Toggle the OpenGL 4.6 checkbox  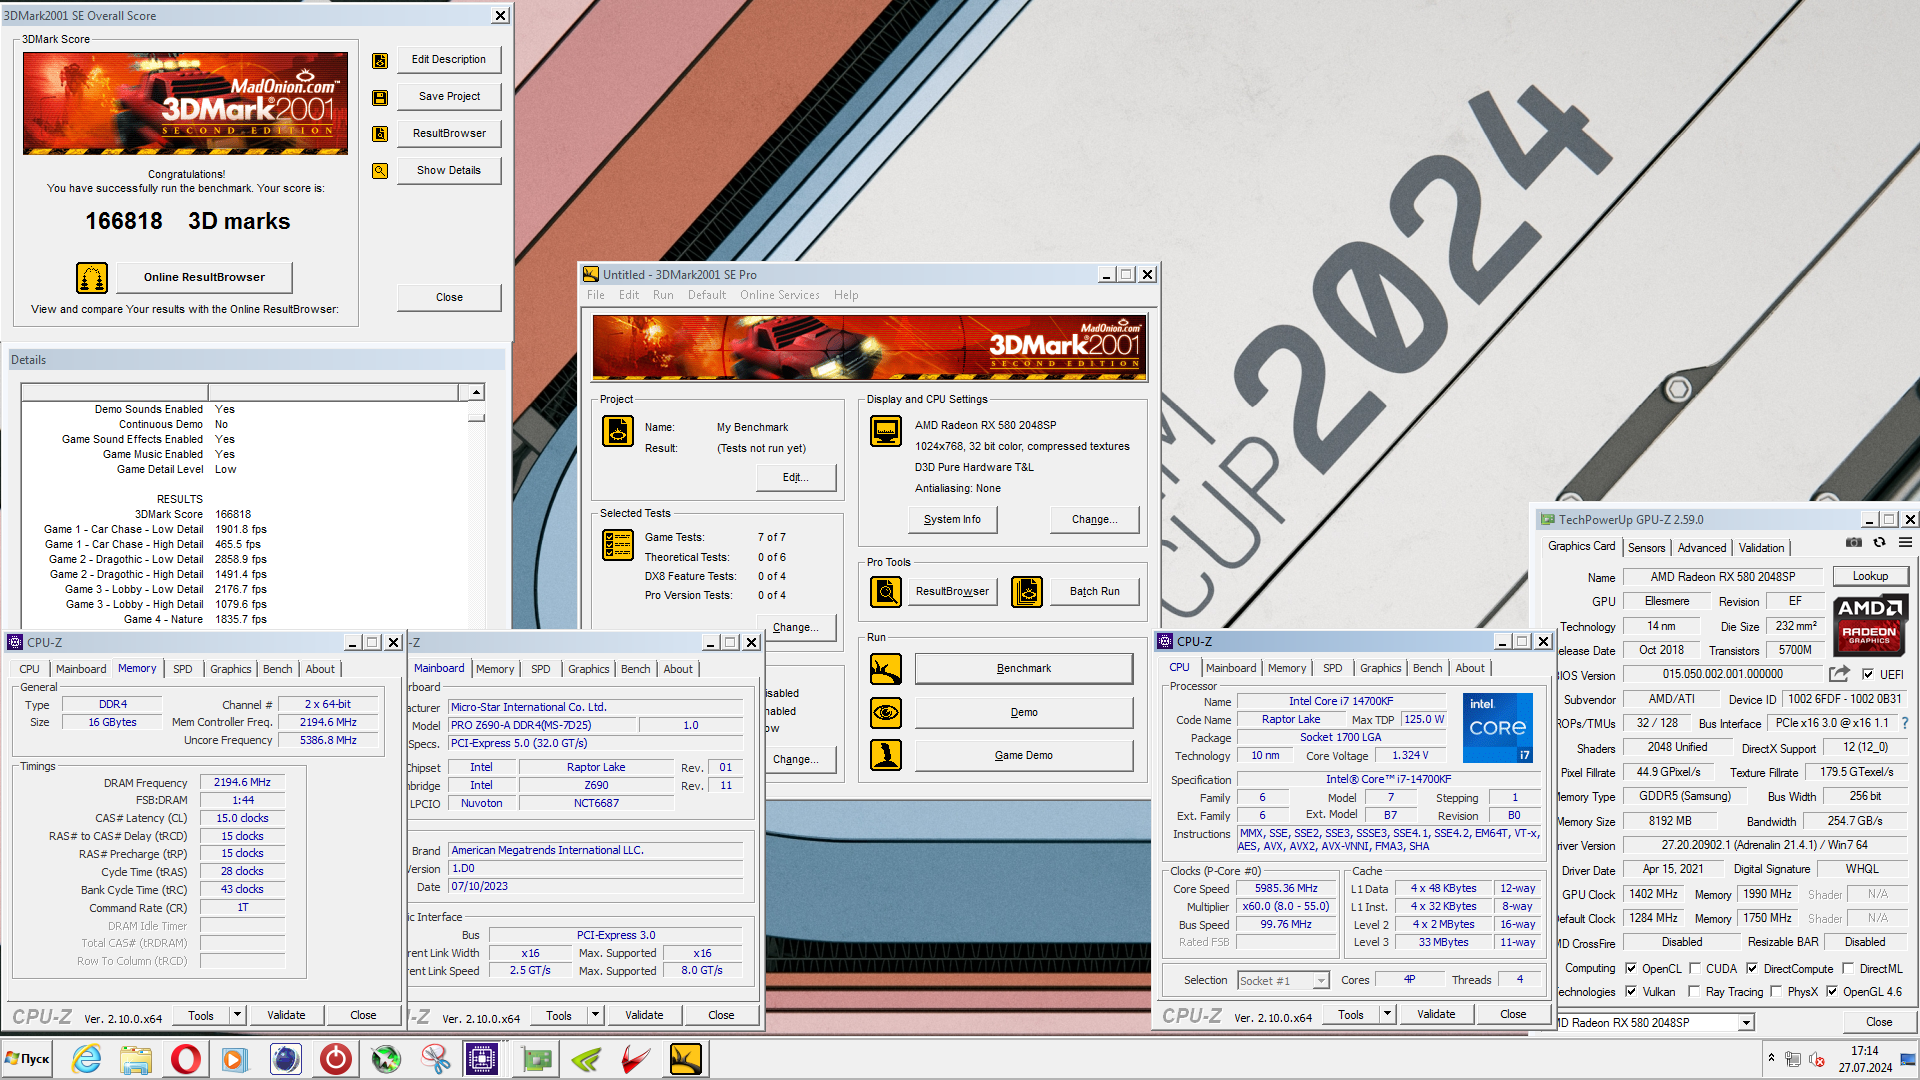(x=1832, y=992)
